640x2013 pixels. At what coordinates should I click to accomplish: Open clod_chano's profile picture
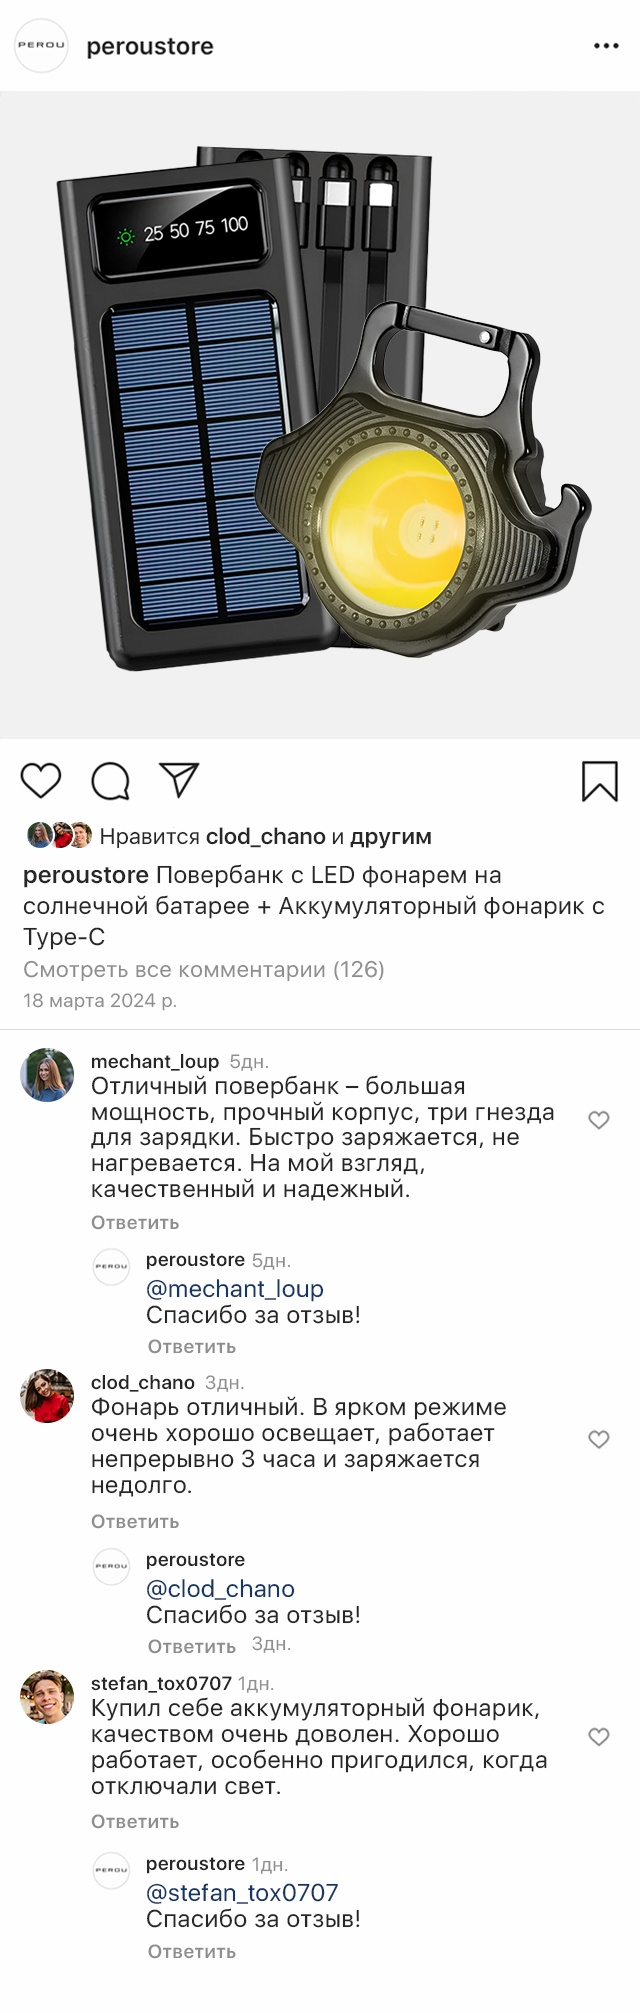point(47,1395)
